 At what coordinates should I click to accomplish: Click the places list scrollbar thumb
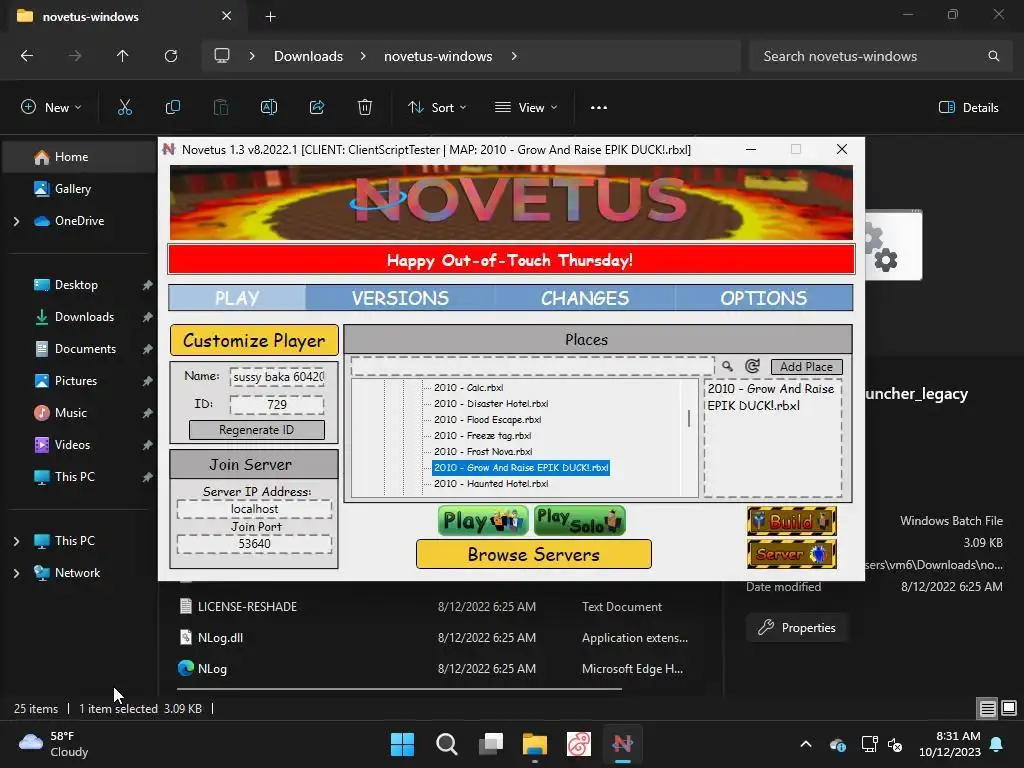coord(689,418)
